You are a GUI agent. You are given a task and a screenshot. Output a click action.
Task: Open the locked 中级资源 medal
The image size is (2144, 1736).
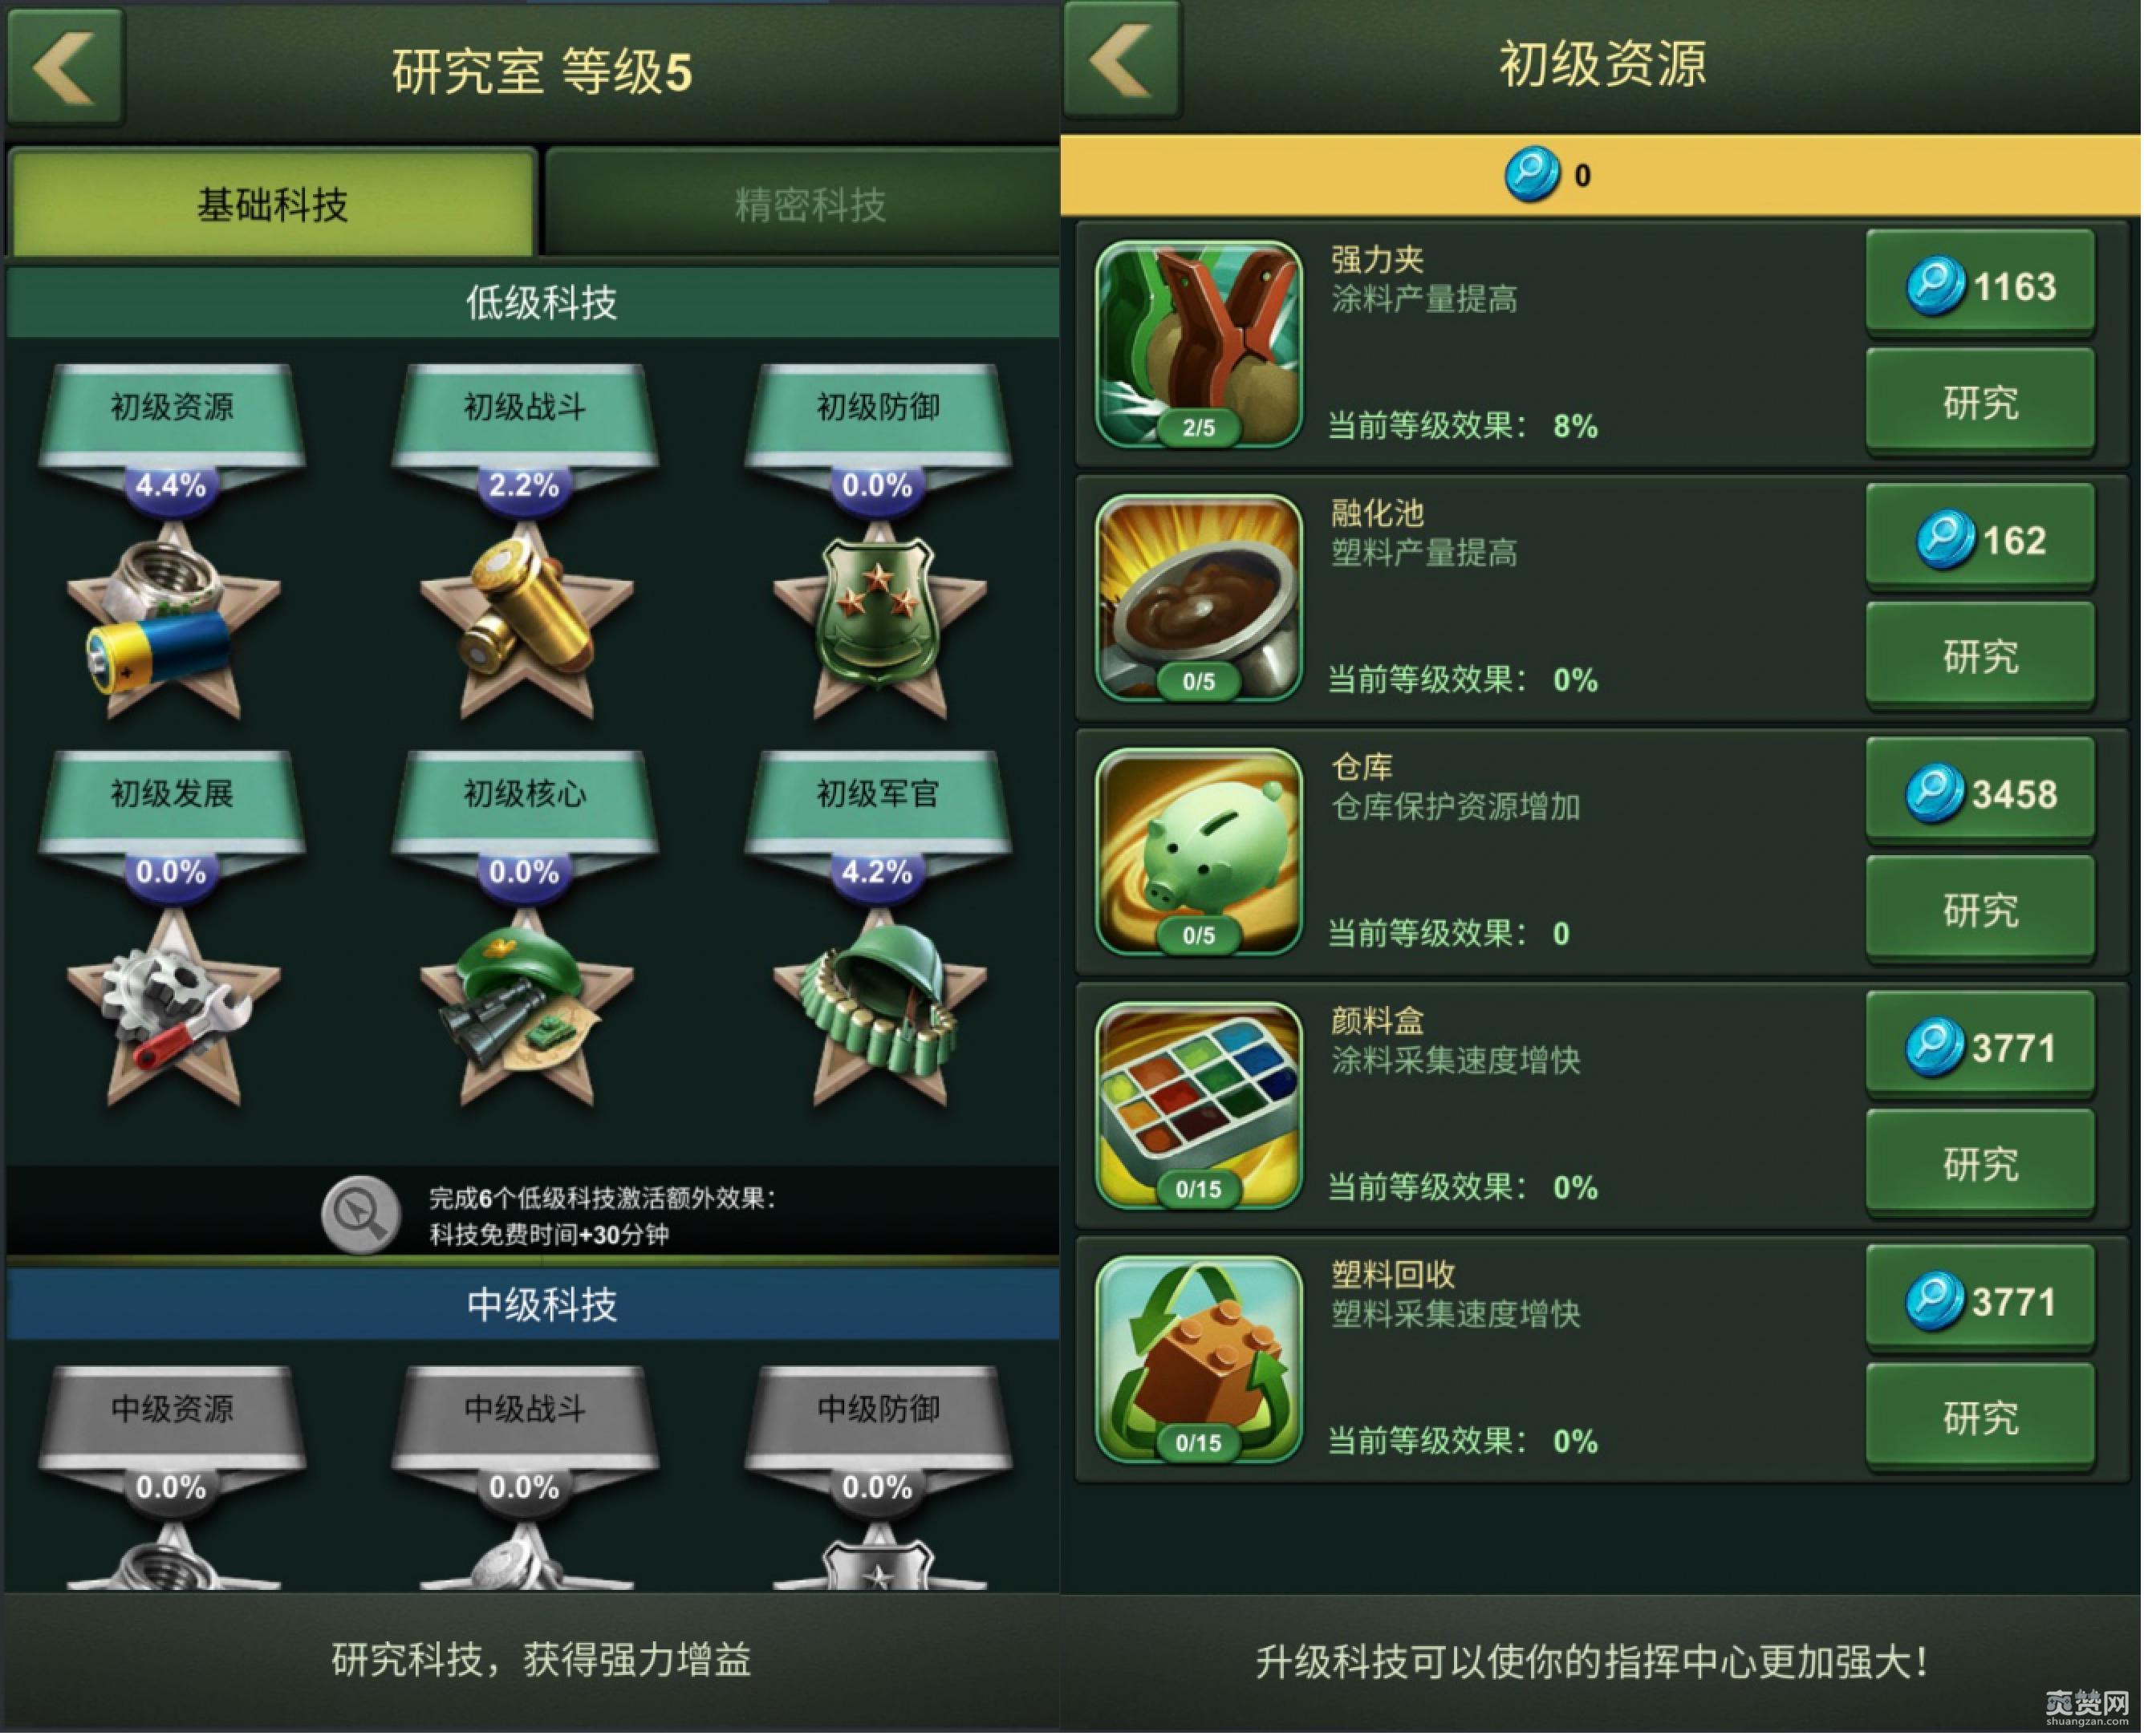pyautogui.click(x=172, y=1478)
